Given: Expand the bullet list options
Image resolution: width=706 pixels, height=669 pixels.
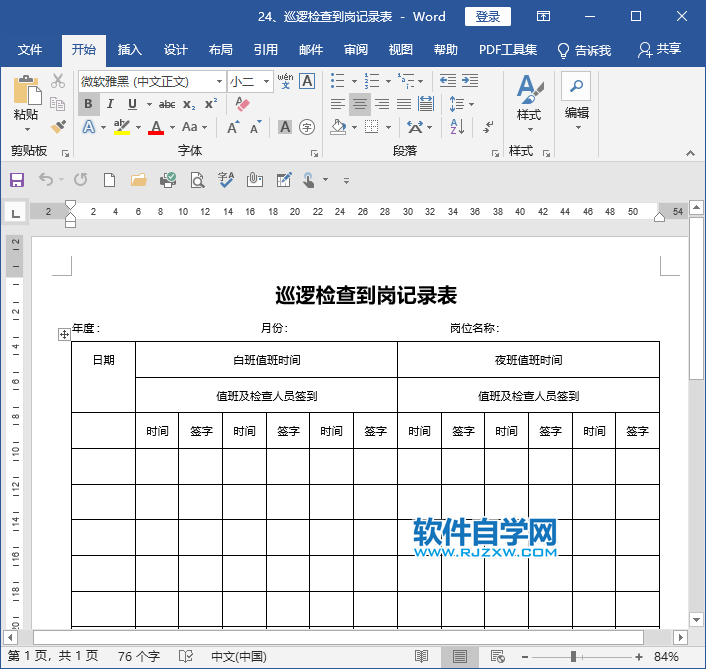Looking at the screenshot, I should click(354, 81).
